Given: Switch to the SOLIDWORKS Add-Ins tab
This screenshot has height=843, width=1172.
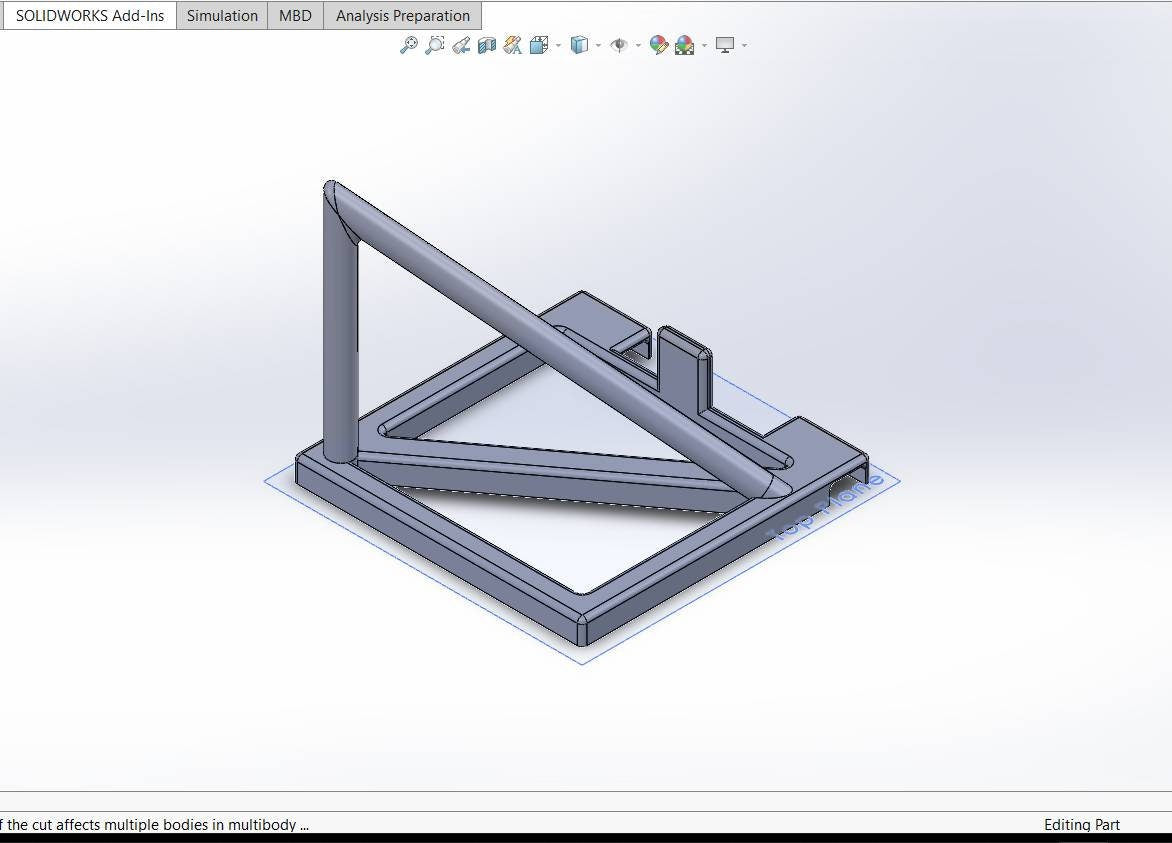Looking at the screenshot, I should [x=90, y=16].
